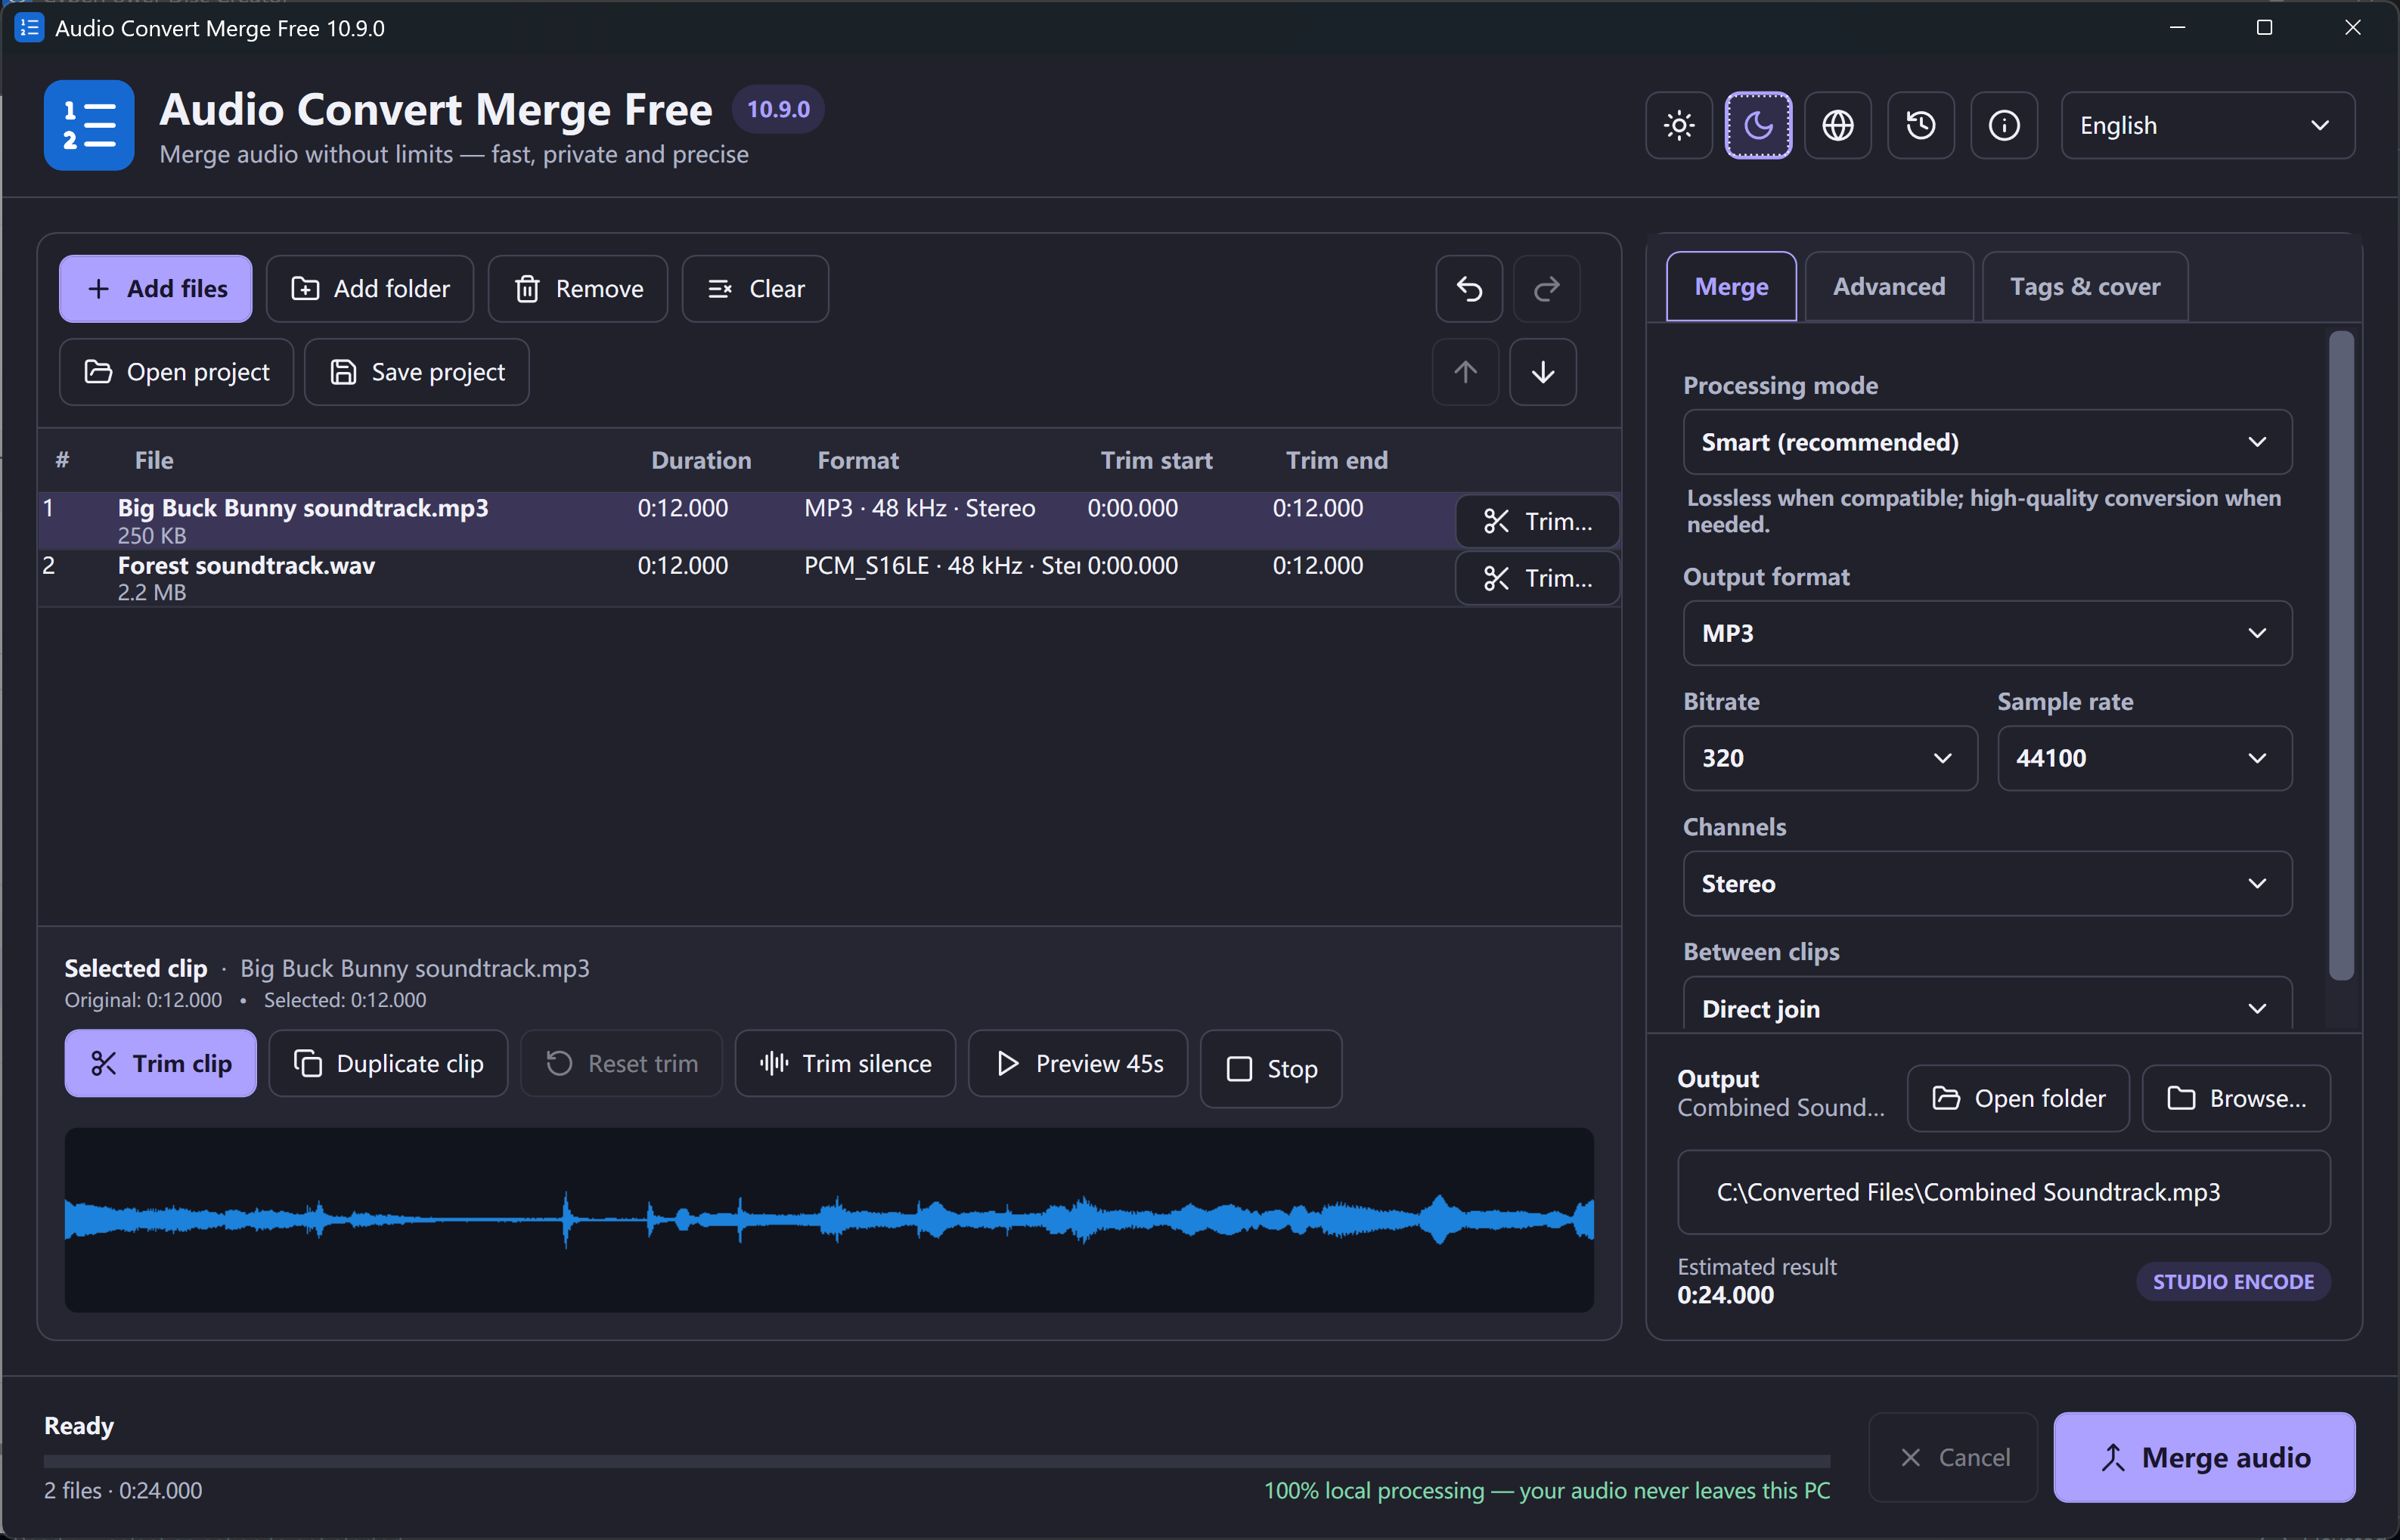Open Bitrate 320 dropdown
Image resolution: width=2400 pixels, height=1540 pixels.
point(1830,758)
